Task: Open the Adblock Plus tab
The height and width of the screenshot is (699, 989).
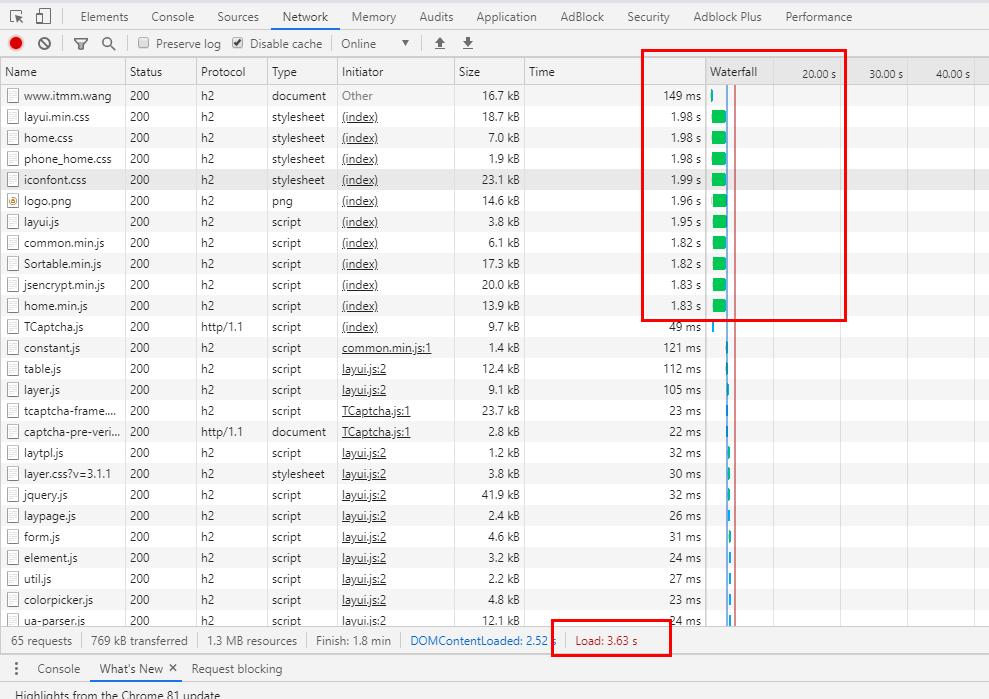Action: point(727,17)
